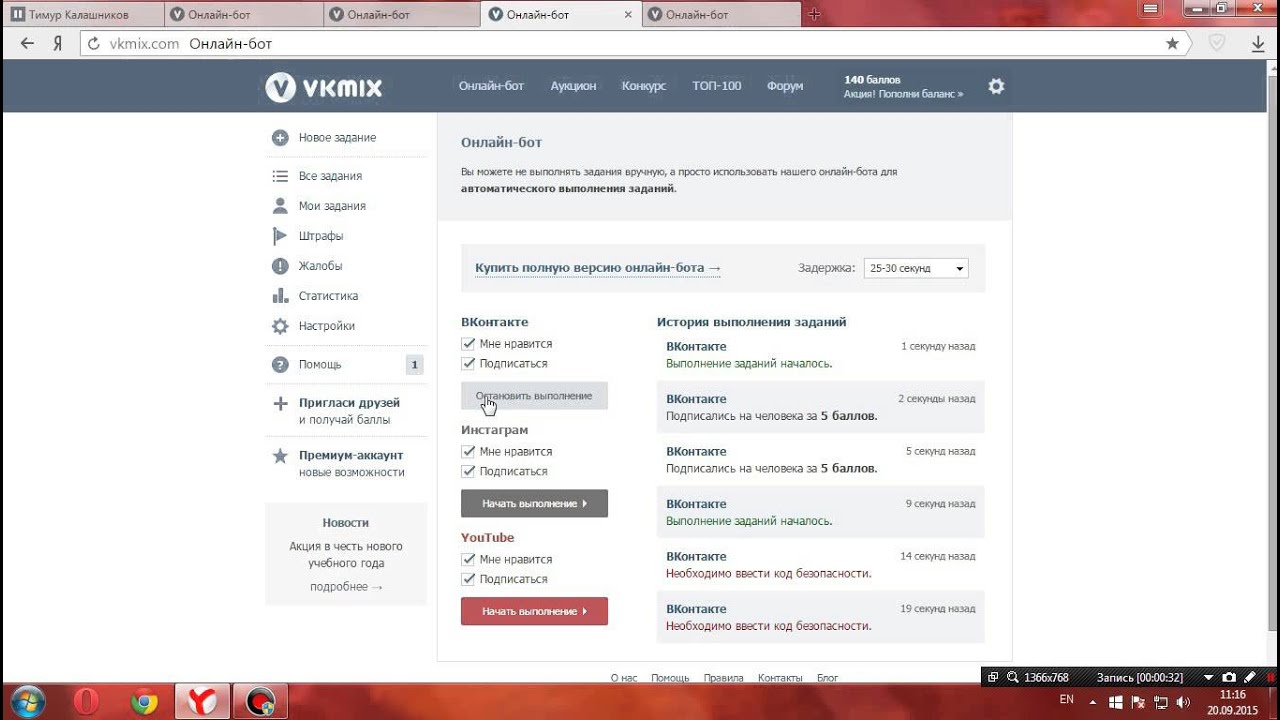Click the Премиум-аккаунт star icon
The width and height of the screenshot is (1280, 720).
coord(280,456)
